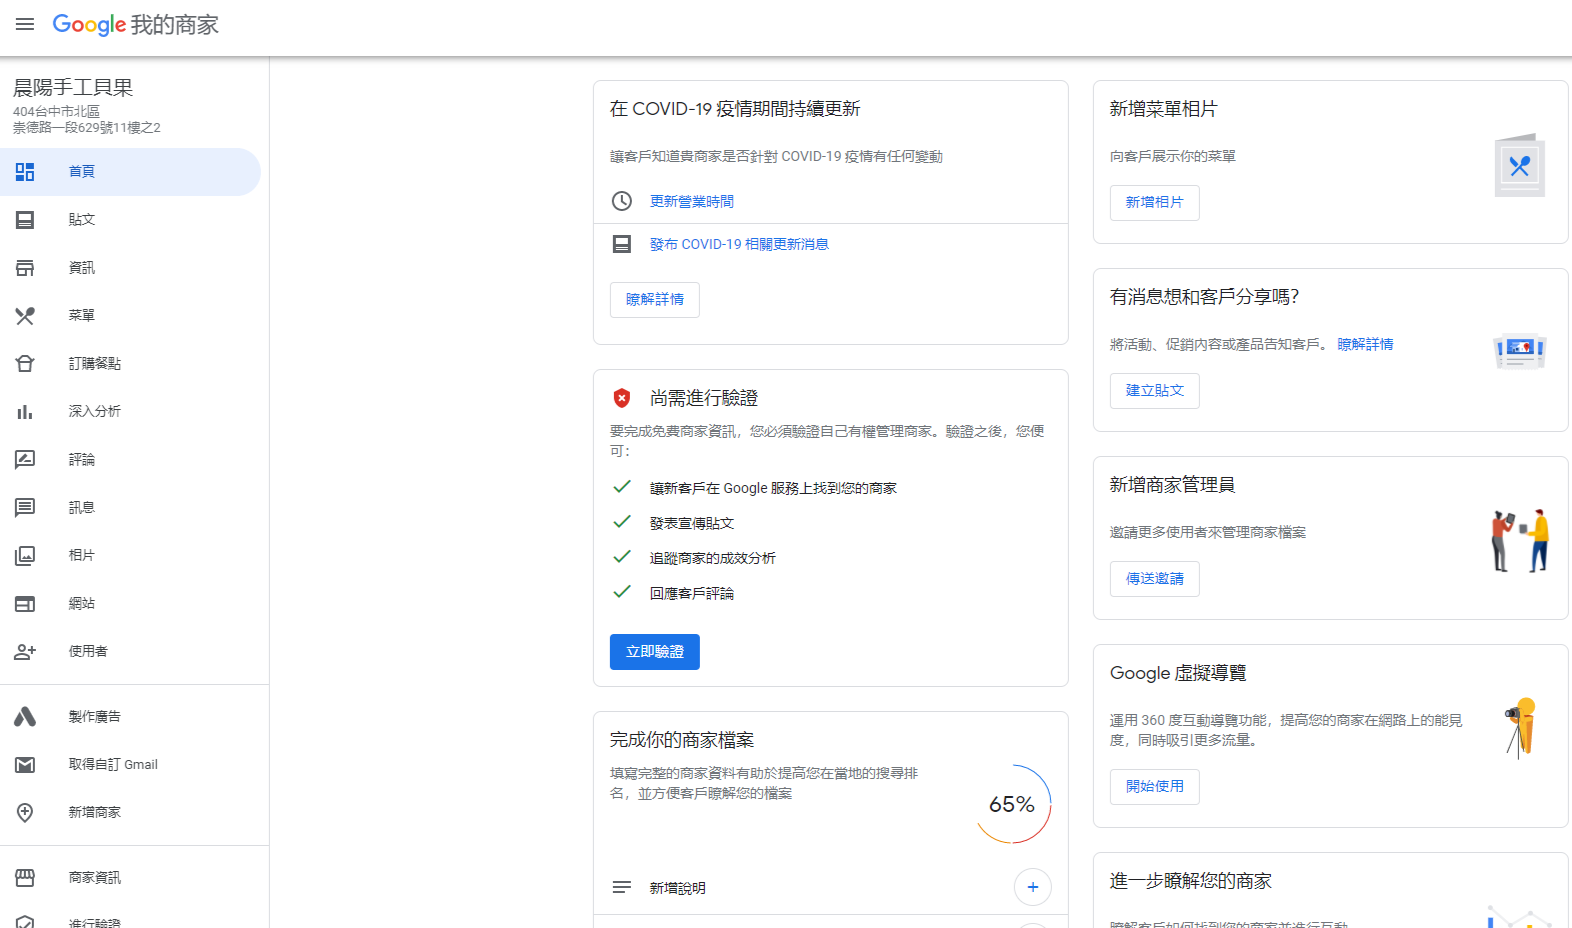This screenshot has height=928, width=1572.
Task: Click the 建立貼文 button
Action: pyautogui.click(x=1155, y=391)
